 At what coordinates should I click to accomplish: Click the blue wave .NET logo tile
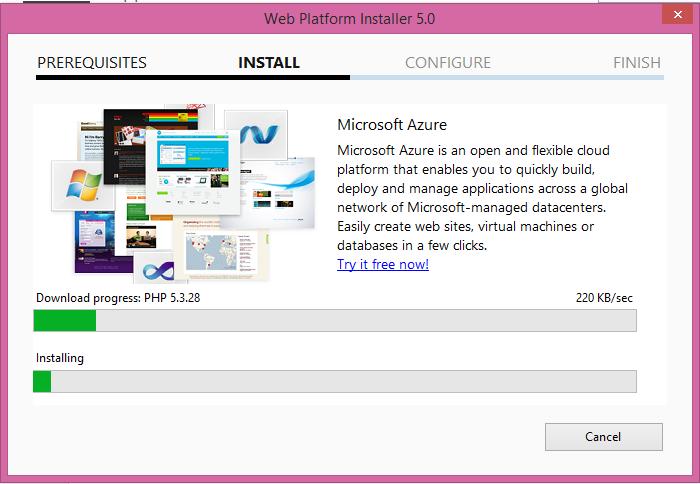256,134
